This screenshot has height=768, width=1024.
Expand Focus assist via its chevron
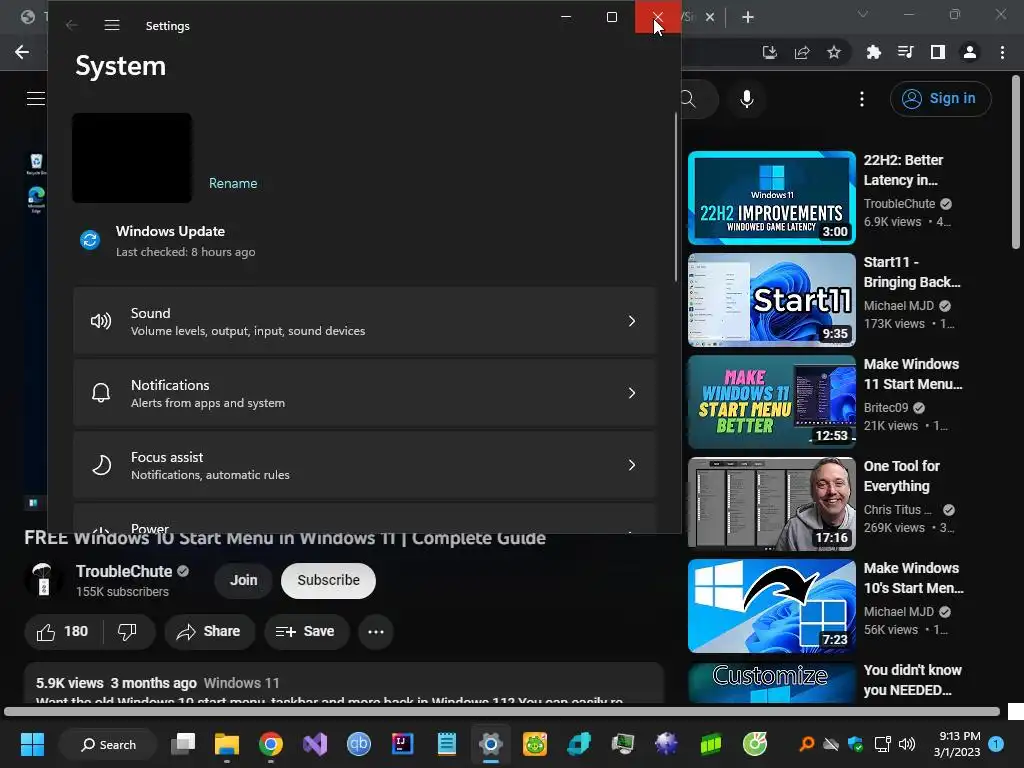tap(632, 465)
